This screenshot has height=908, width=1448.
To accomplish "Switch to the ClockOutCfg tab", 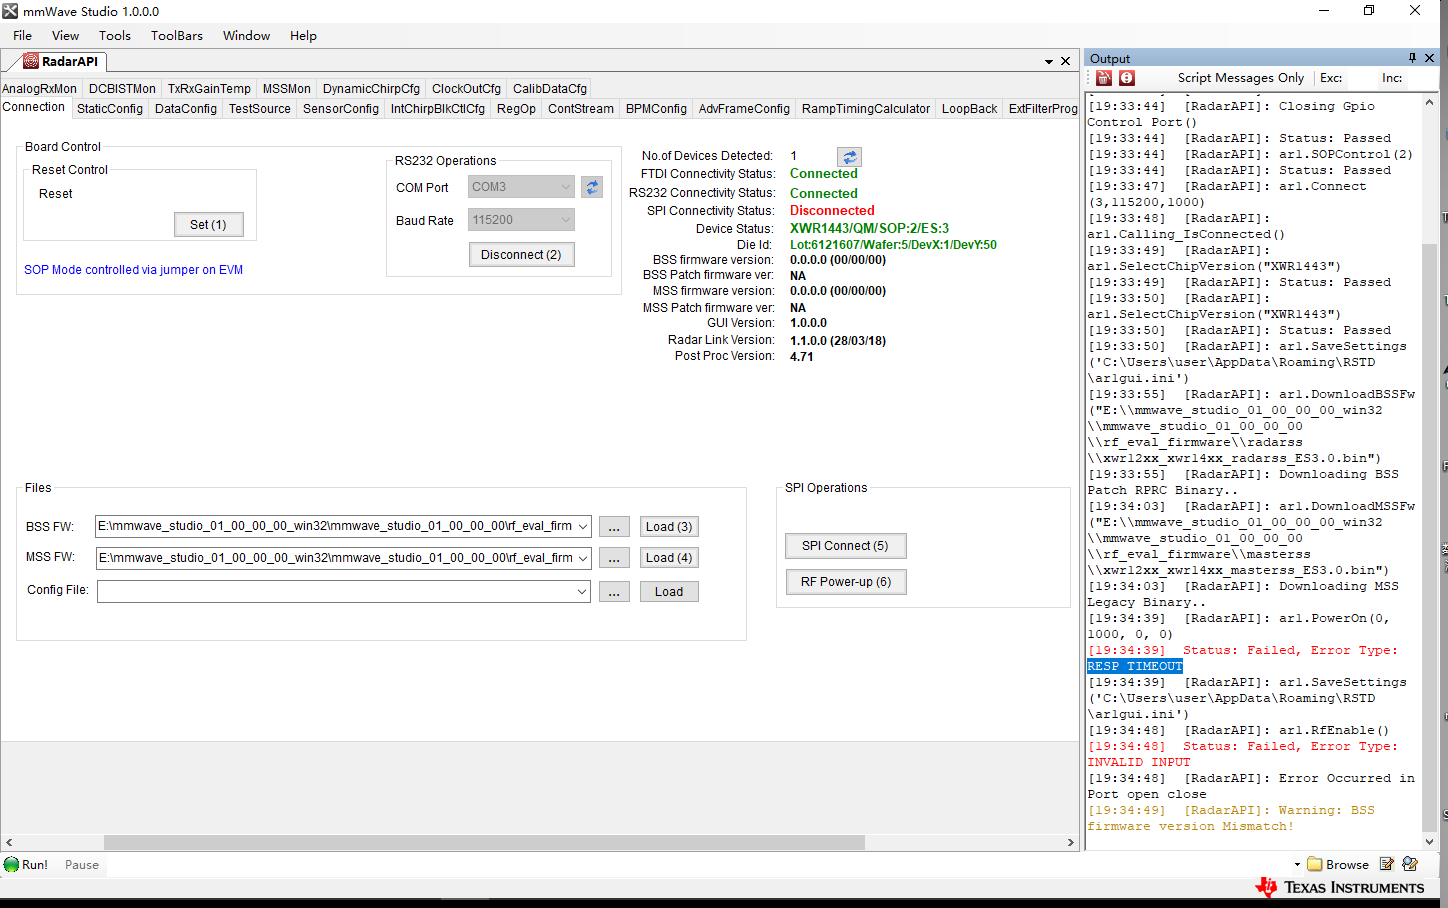I will 466,89.
